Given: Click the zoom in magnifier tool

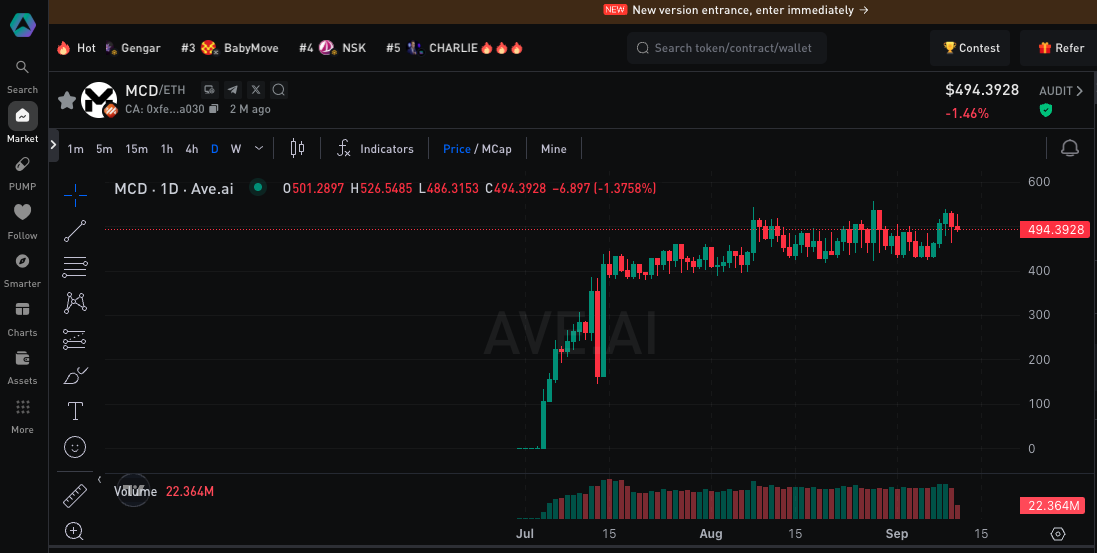Looking at the screenshot, I should 75,531.
